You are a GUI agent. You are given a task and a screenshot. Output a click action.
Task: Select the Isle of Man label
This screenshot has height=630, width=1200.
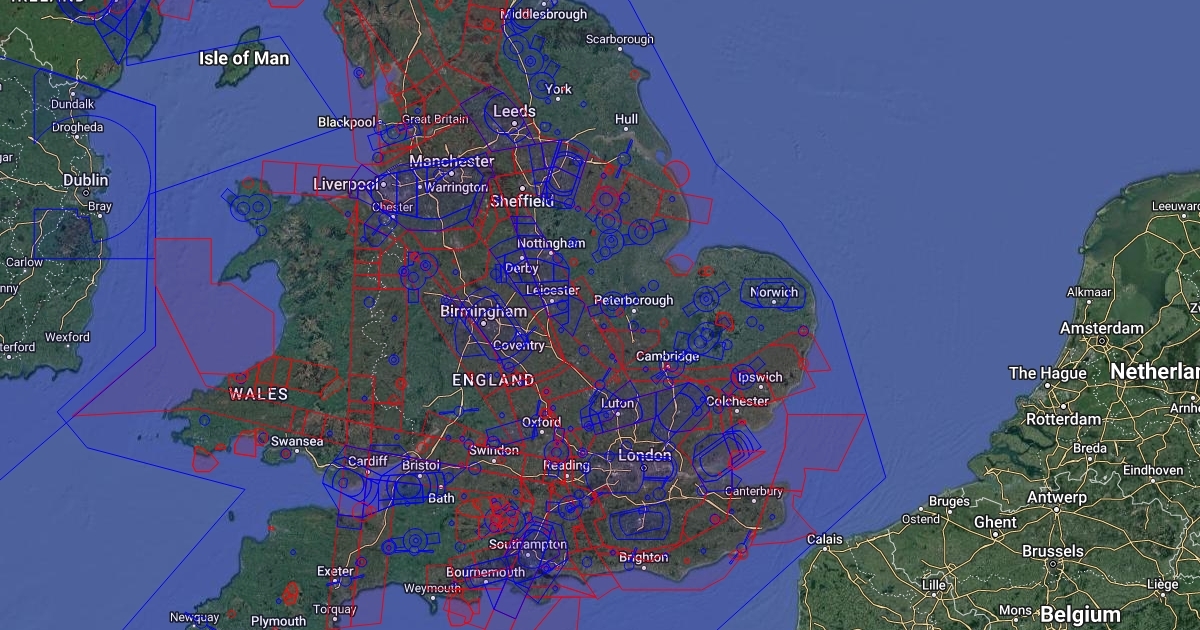pyautogui.click(x=244, y=58)
